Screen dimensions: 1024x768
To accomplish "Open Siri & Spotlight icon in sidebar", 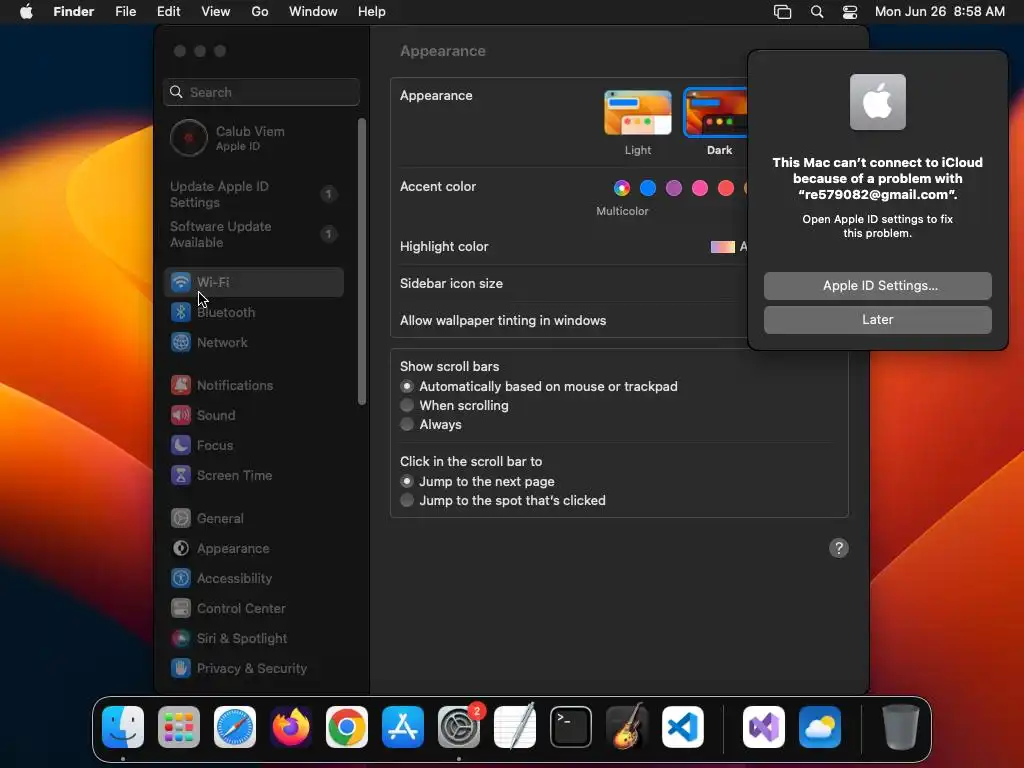I will [x=181, y=639].
